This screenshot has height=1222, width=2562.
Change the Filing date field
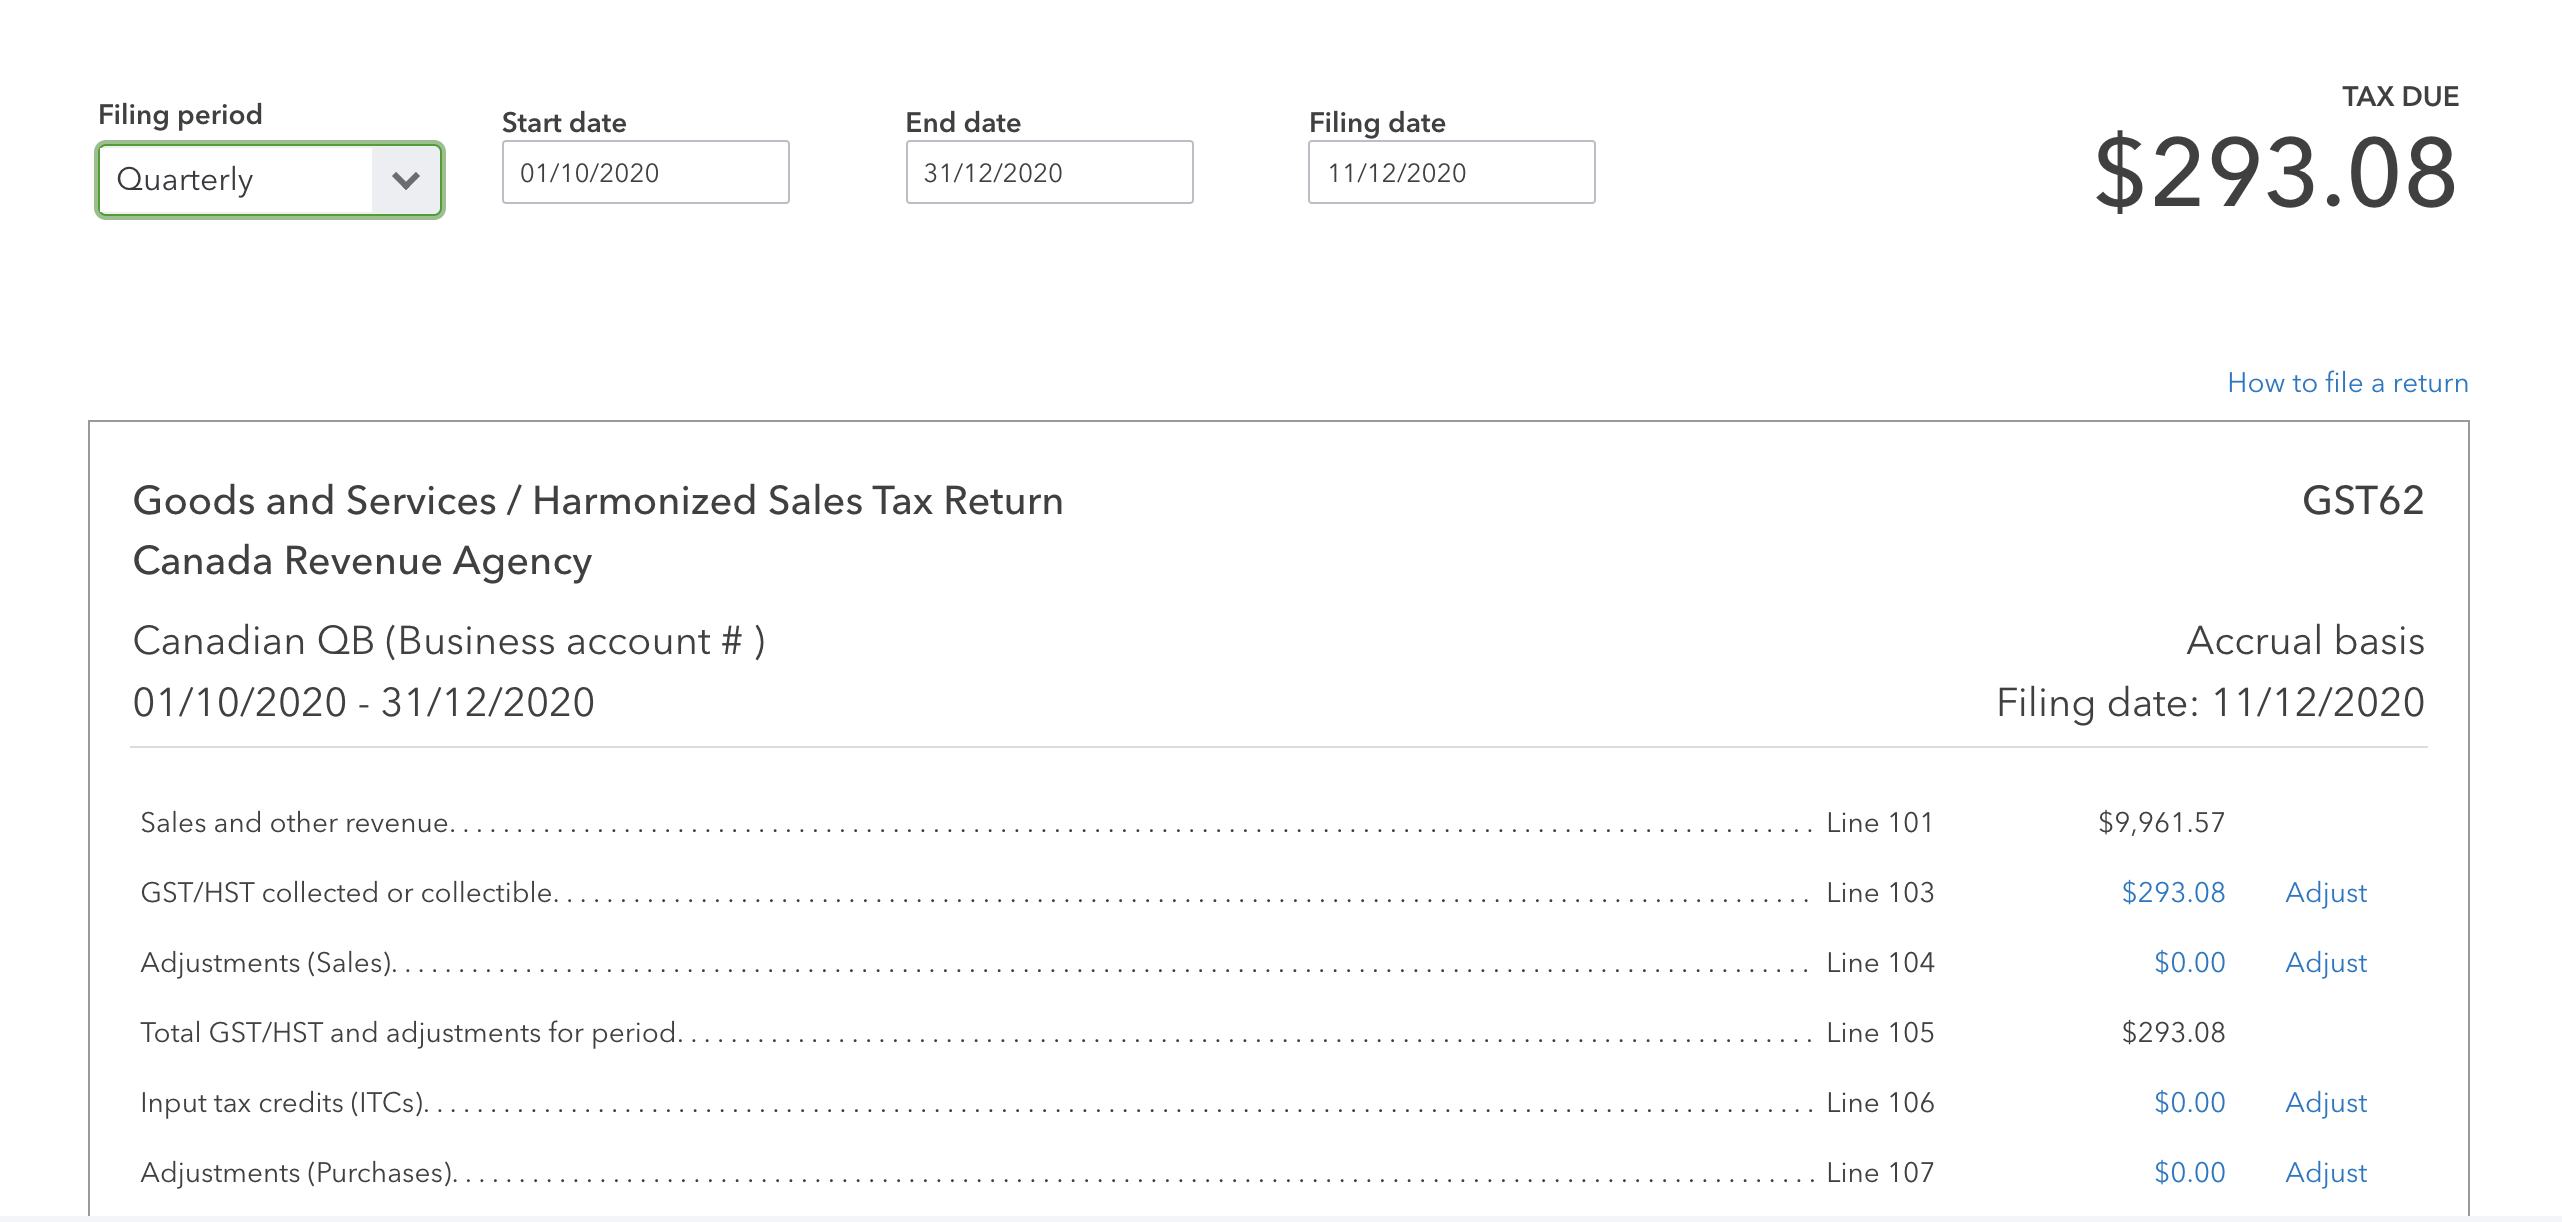pos(1452,172)
